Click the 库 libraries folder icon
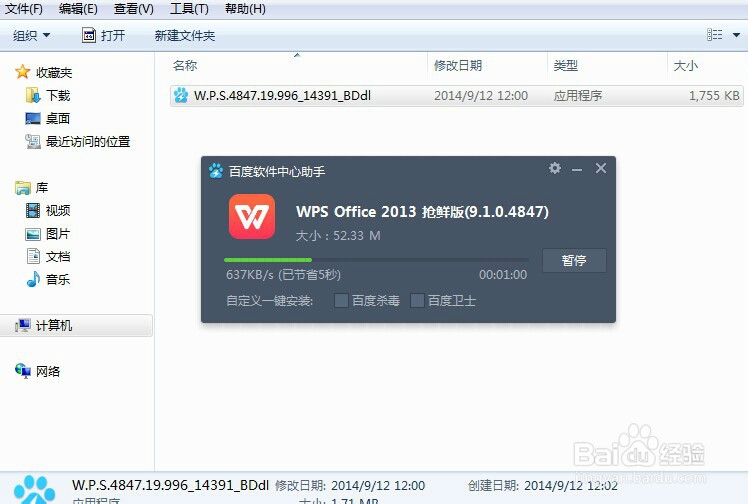Viewport: 748px width, 504px height. [22, 188]
